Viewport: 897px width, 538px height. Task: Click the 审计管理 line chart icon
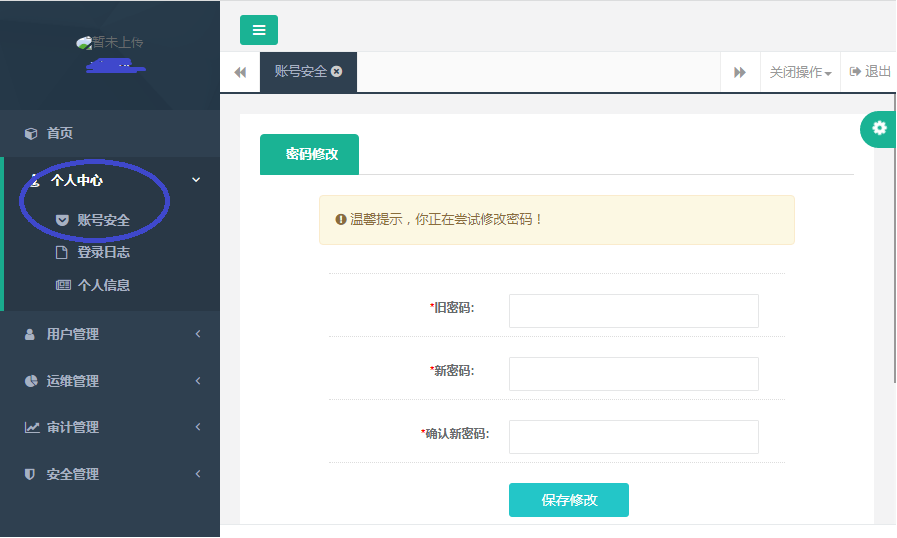pyautogui.click(x=31, y=427)
